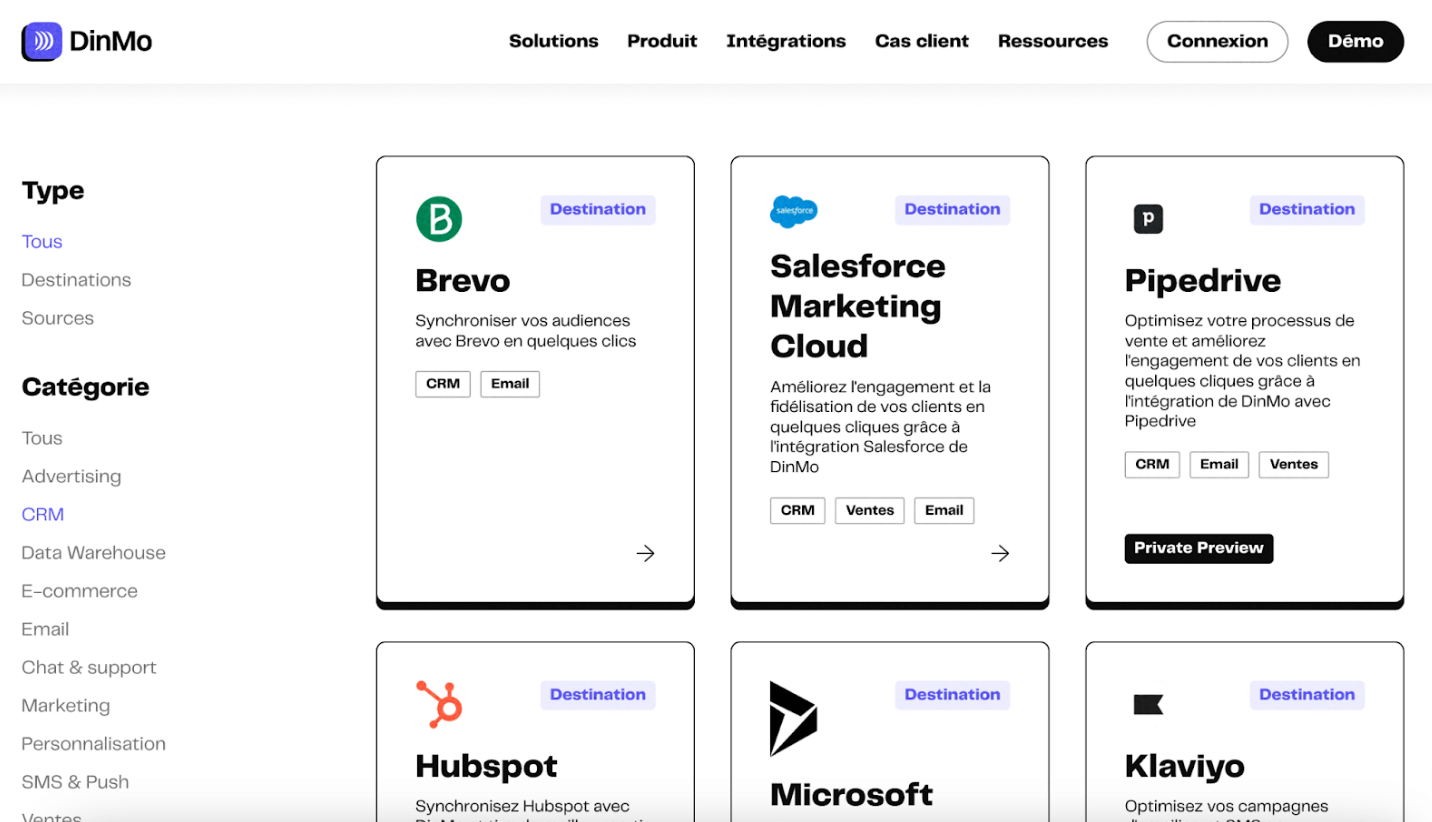Click the Ventes tag on Pipedrive card
This screenshot has height=822, width=1432.
1294,464
